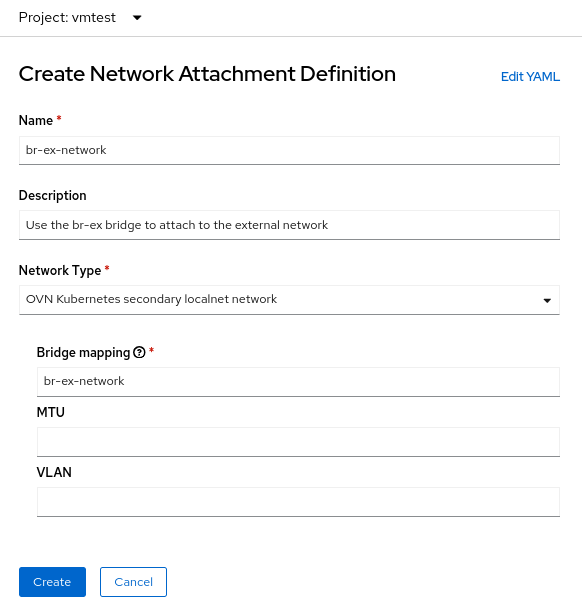This screenshot has width=582, height=608.
Task: Click the Create Network Attachment Definition heading
Action: click(x=207, y=74)
